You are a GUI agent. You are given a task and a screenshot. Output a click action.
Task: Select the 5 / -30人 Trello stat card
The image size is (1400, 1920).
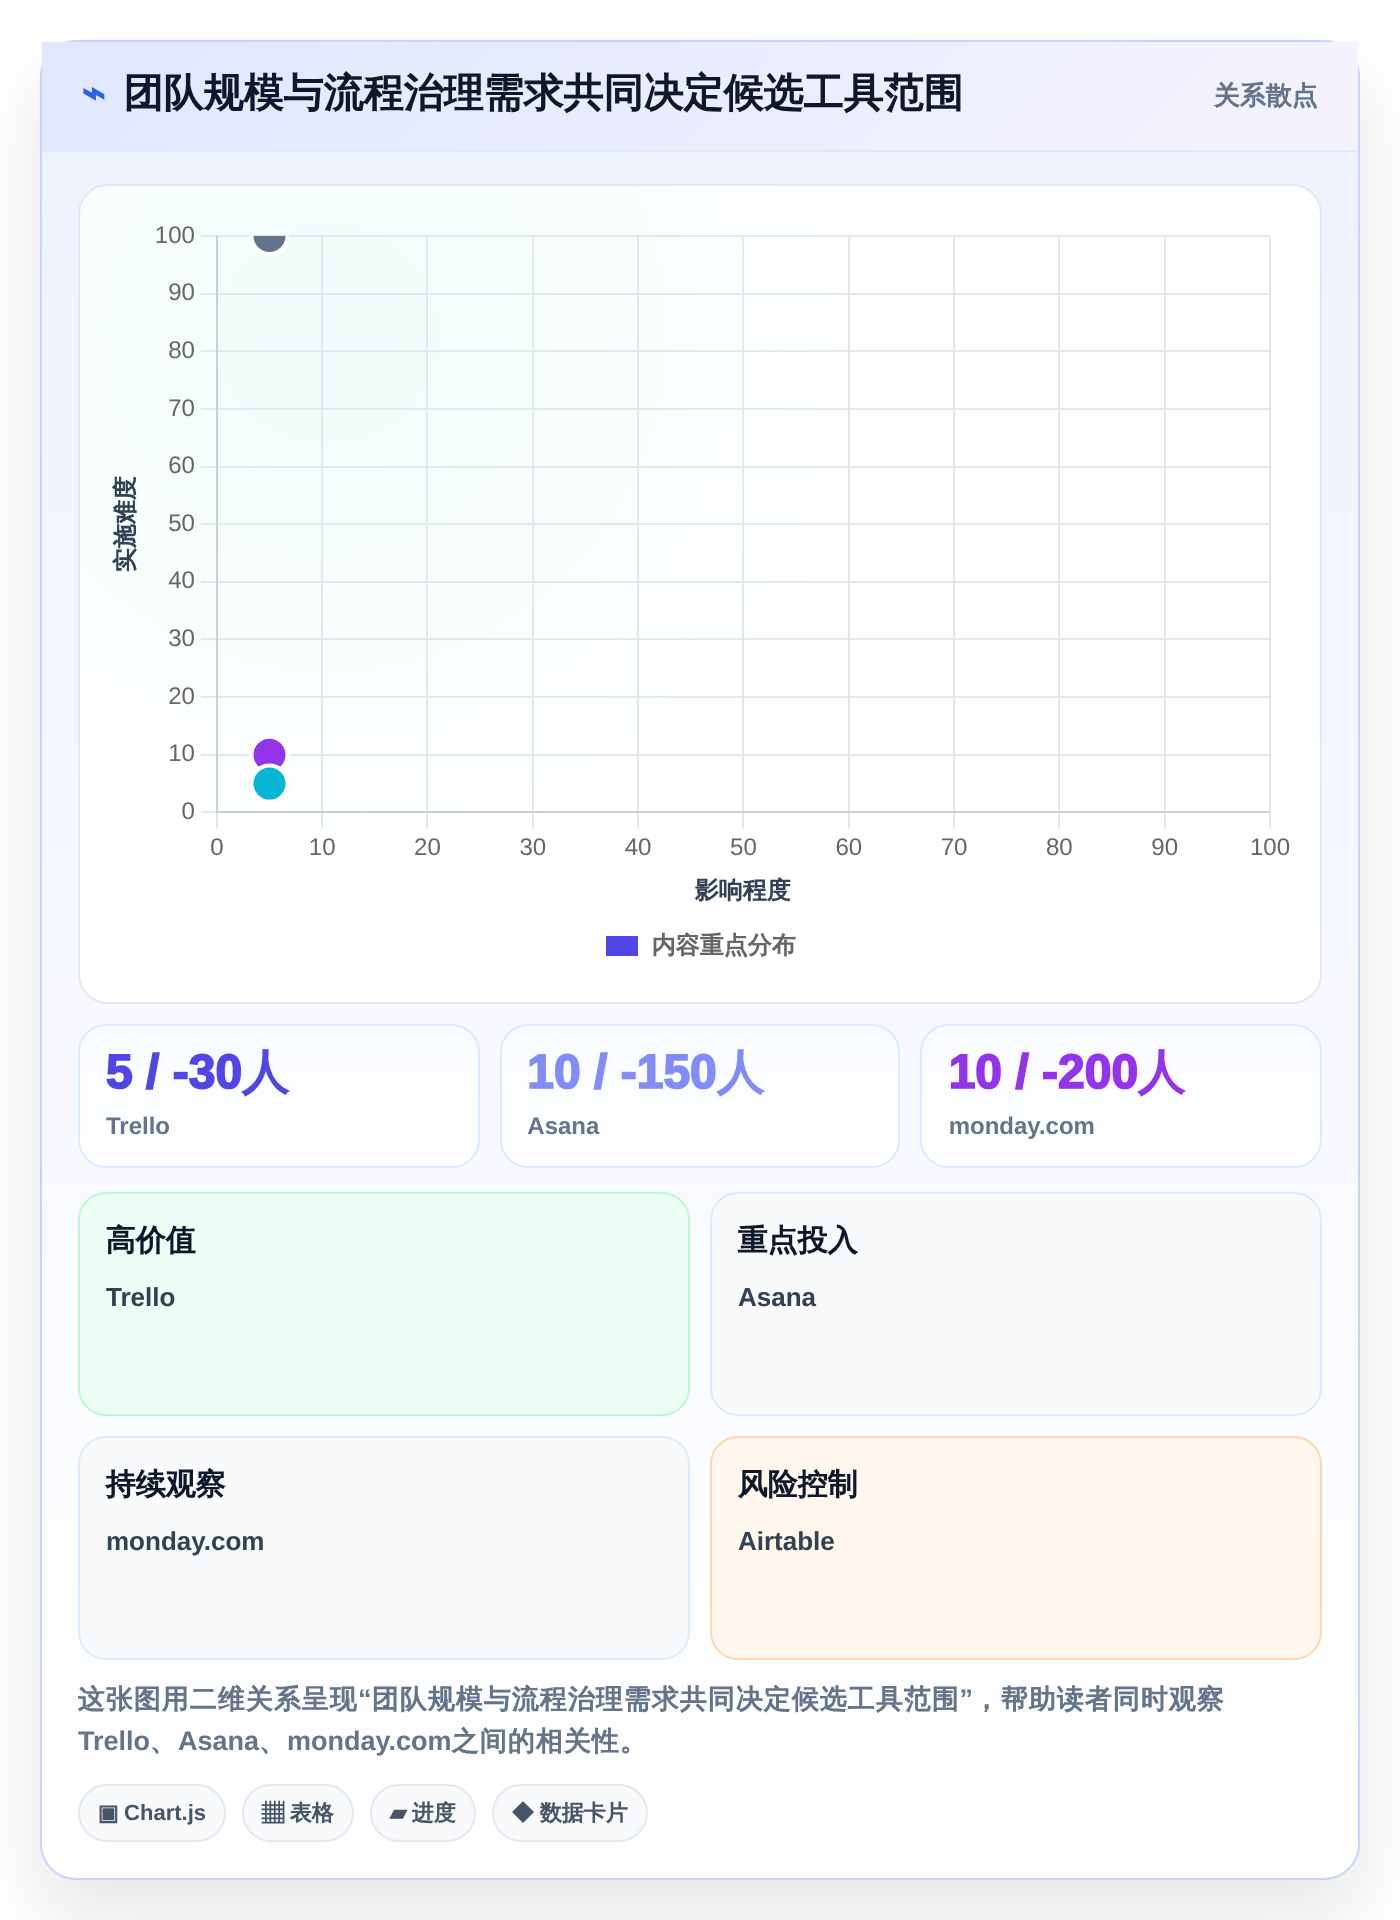pyautogui.click(x=279, y=1096)
